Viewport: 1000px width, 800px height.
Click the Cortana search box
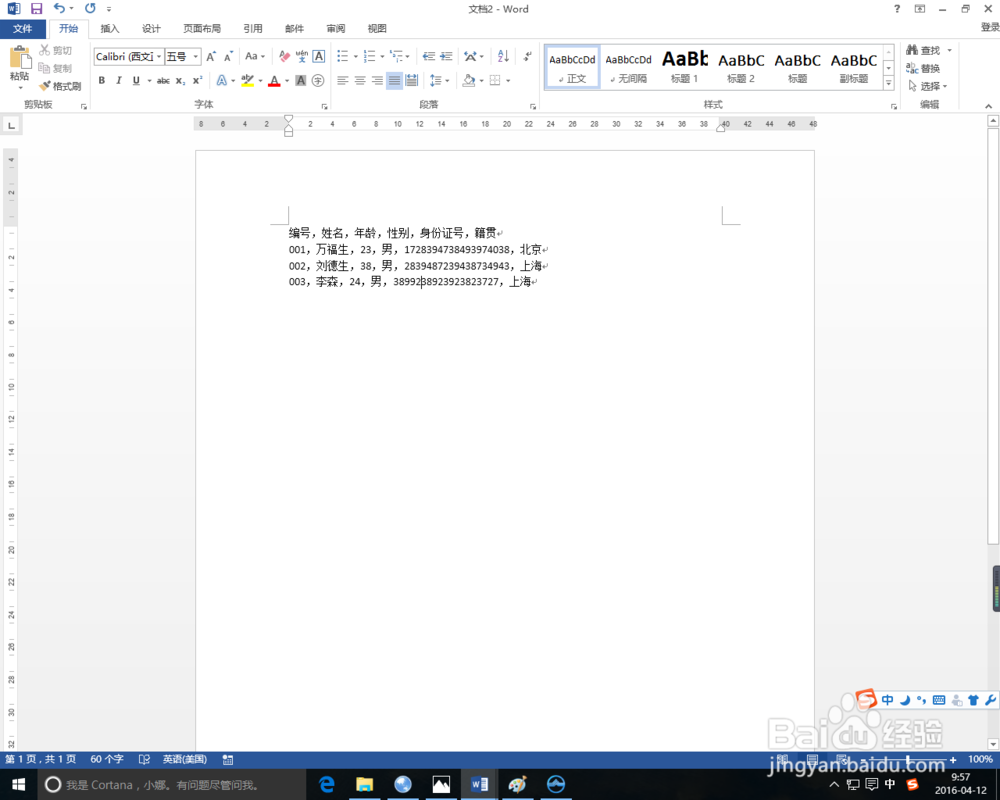point(172,785)
